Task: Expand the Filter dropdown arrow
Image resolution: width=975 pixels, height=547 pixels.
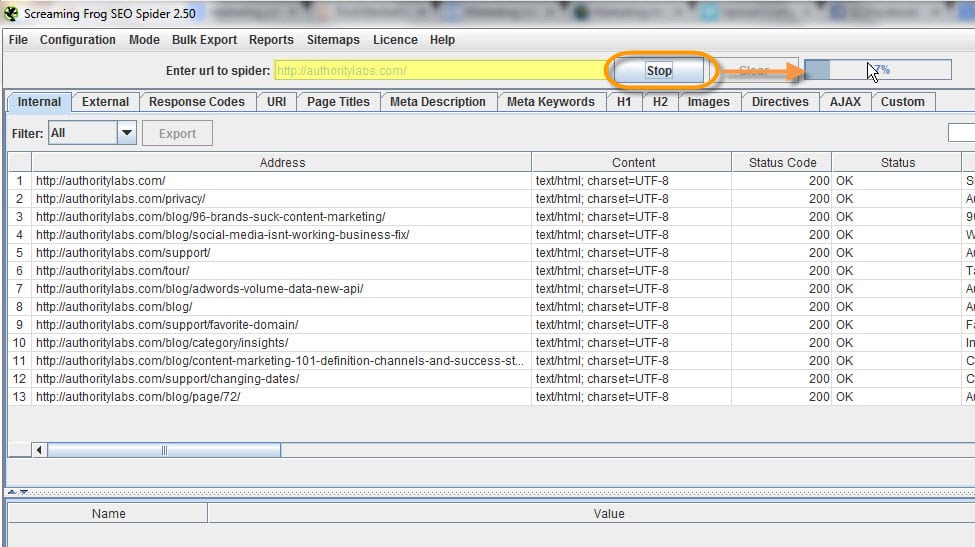Action: (x=127, y=133)
